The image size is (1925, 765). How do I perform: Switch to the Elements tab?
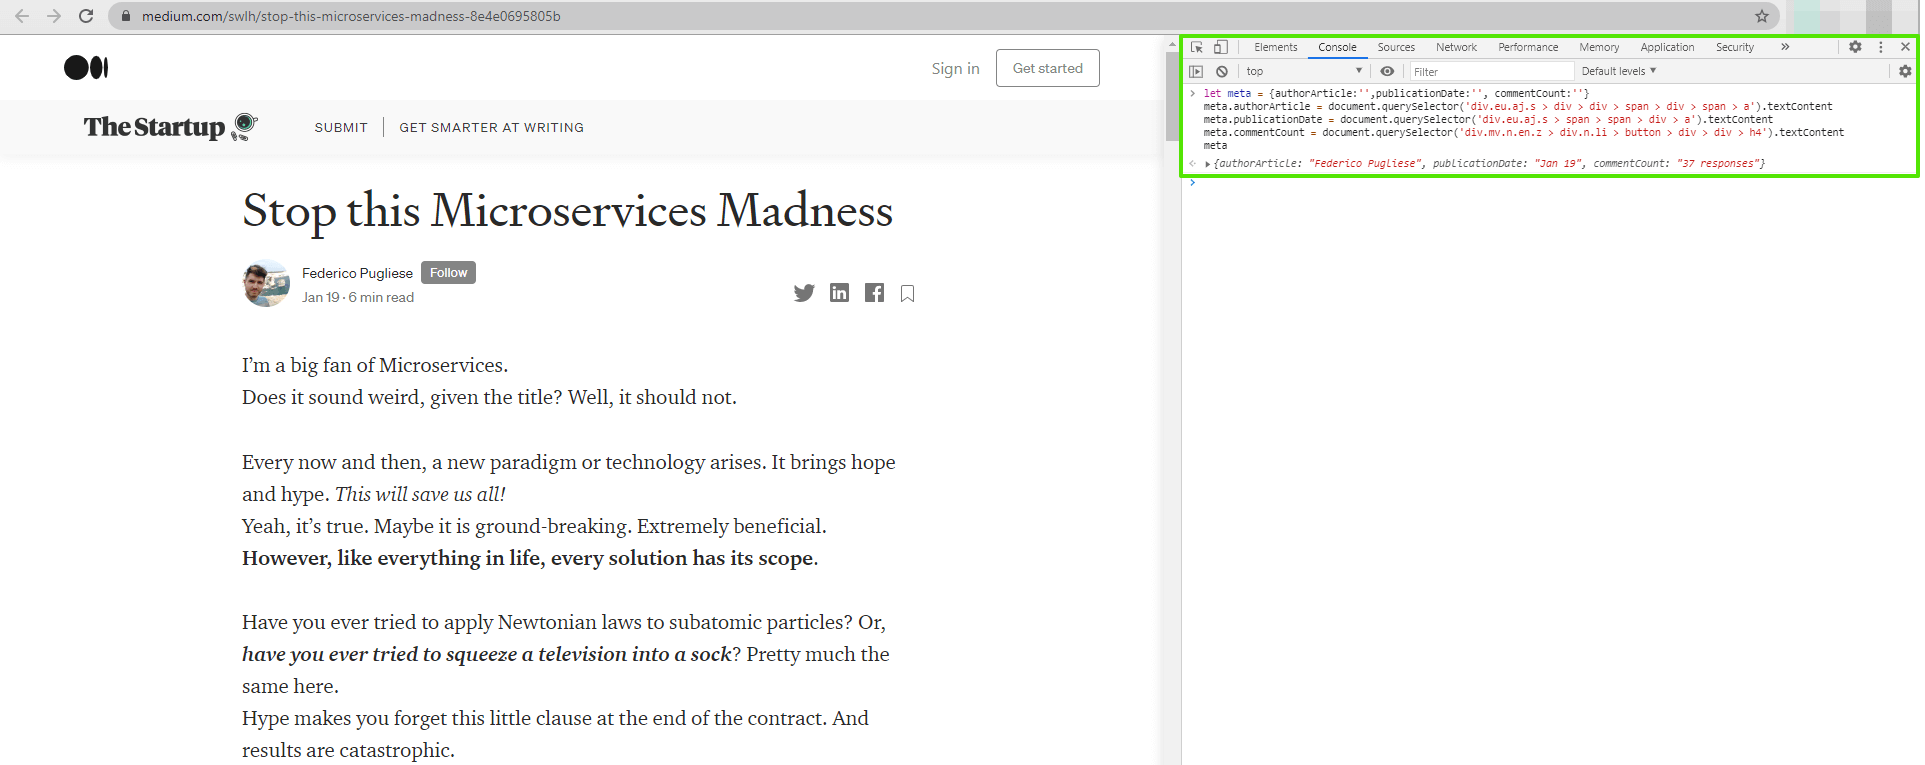click(x=1275, y=47)
